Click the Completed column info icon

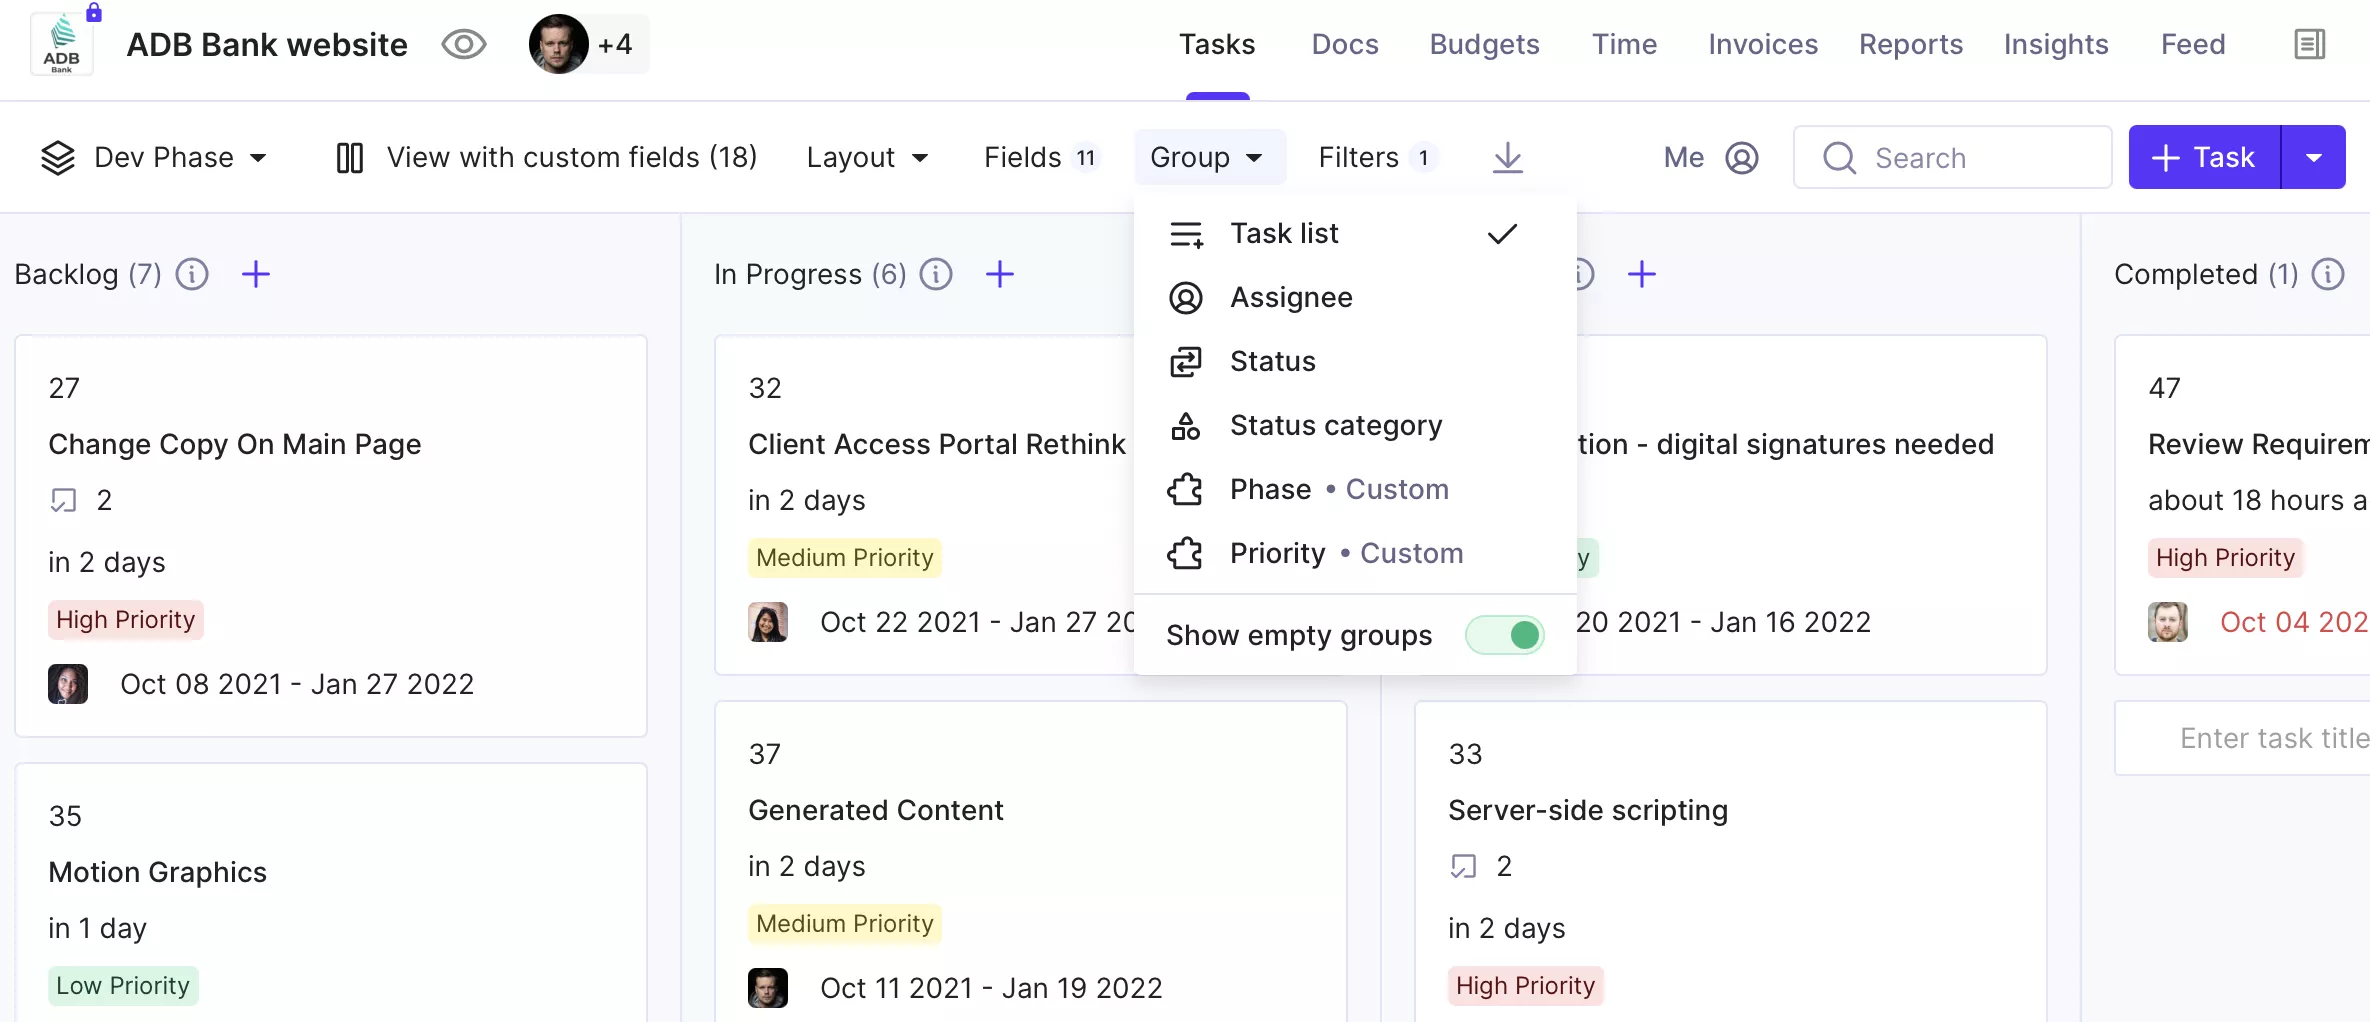pos(2328,273)
